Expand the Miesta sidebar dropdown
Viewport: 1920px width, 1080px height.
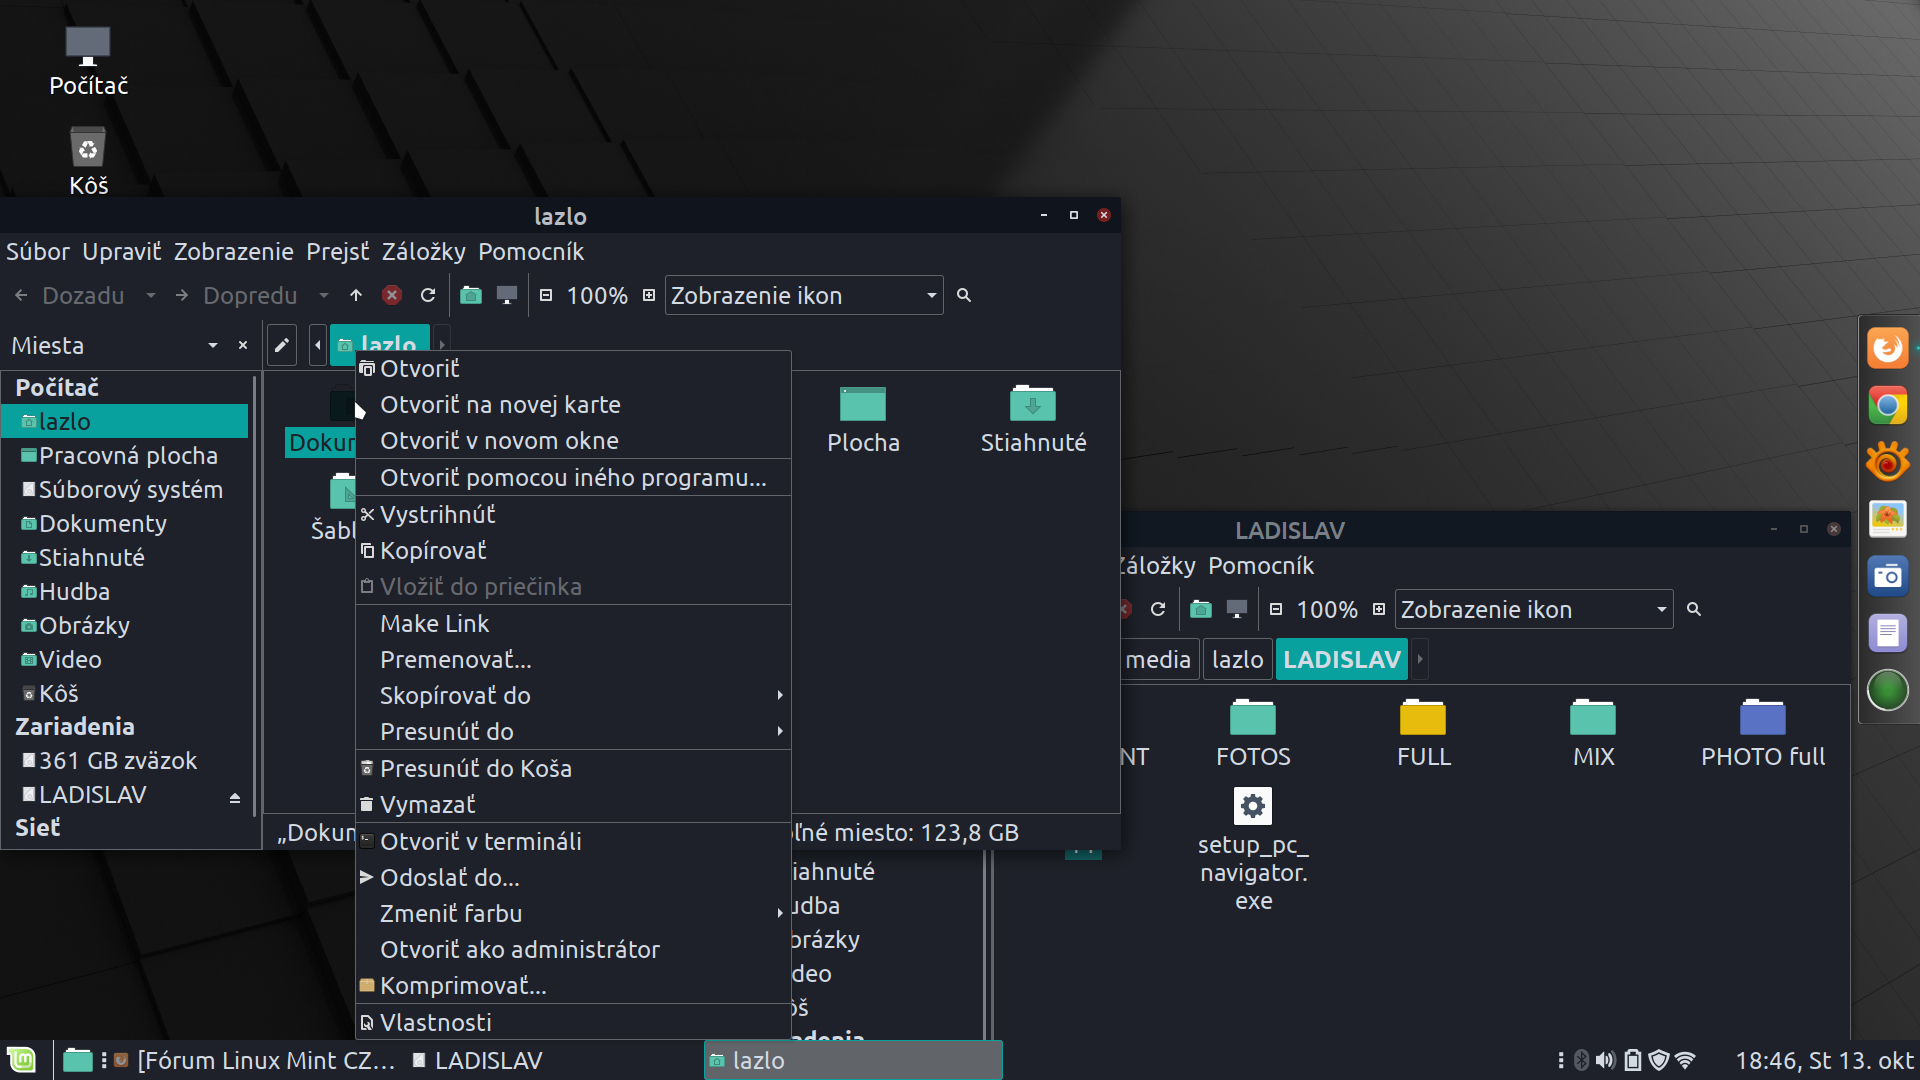(213, 345)
